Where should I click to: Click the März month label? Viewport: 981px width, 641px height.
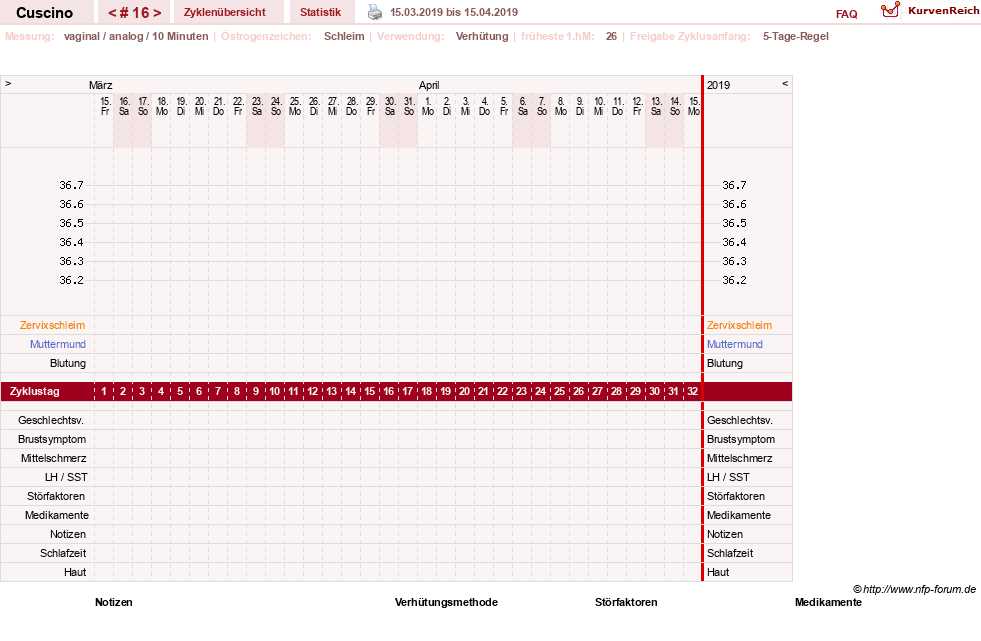[101, 85]
